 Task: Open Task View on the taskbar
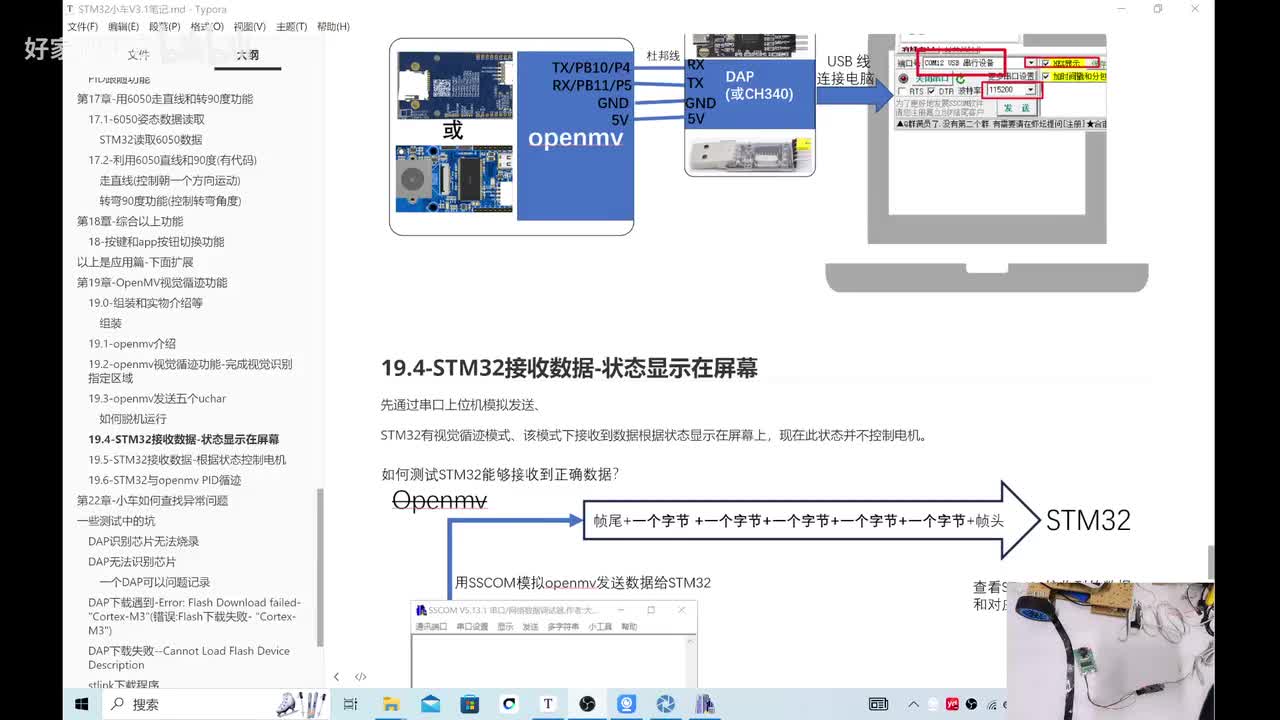point(350,704)
